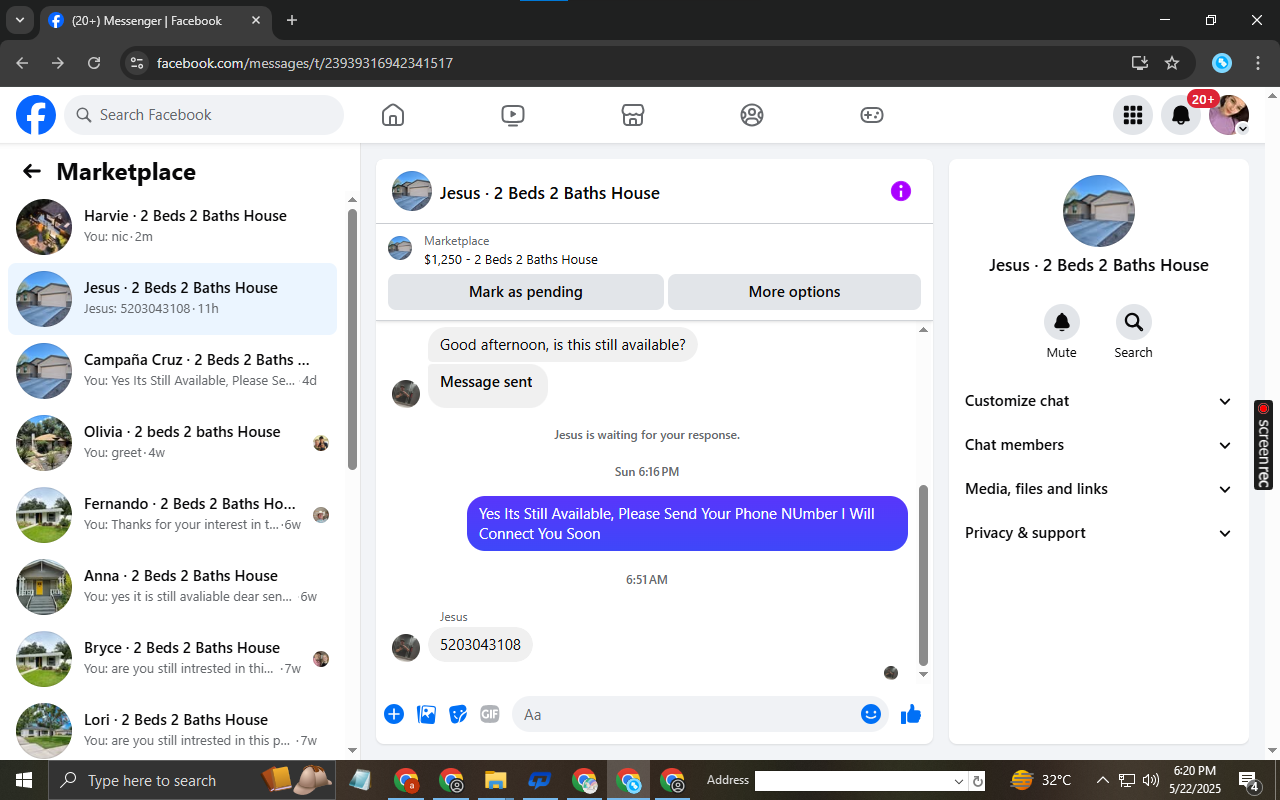Click chat header title Jesus 2 Beds 2 Baths

pyautogui.click(x=550, y=193)
